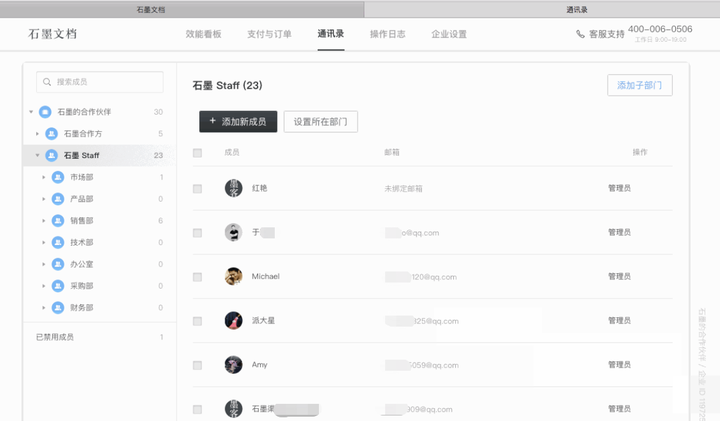The image size is (720, 421).
Task: Click 红艳's avatar
Action: pyautogui.click(x=233, y=188)
